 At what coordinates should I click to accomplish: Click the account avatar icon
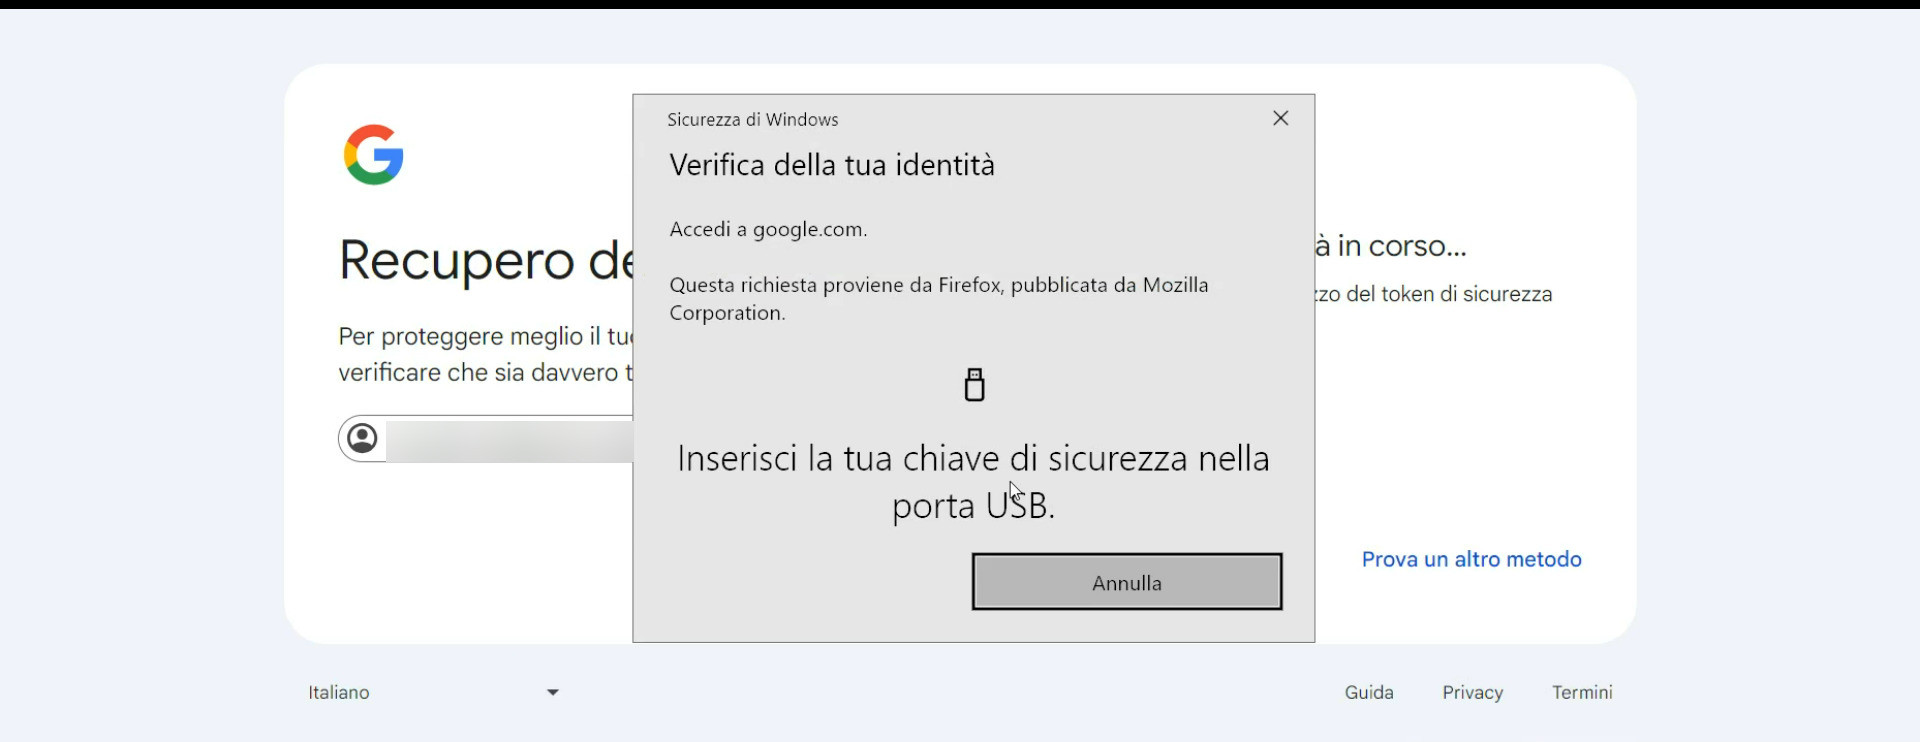point(363,438)
